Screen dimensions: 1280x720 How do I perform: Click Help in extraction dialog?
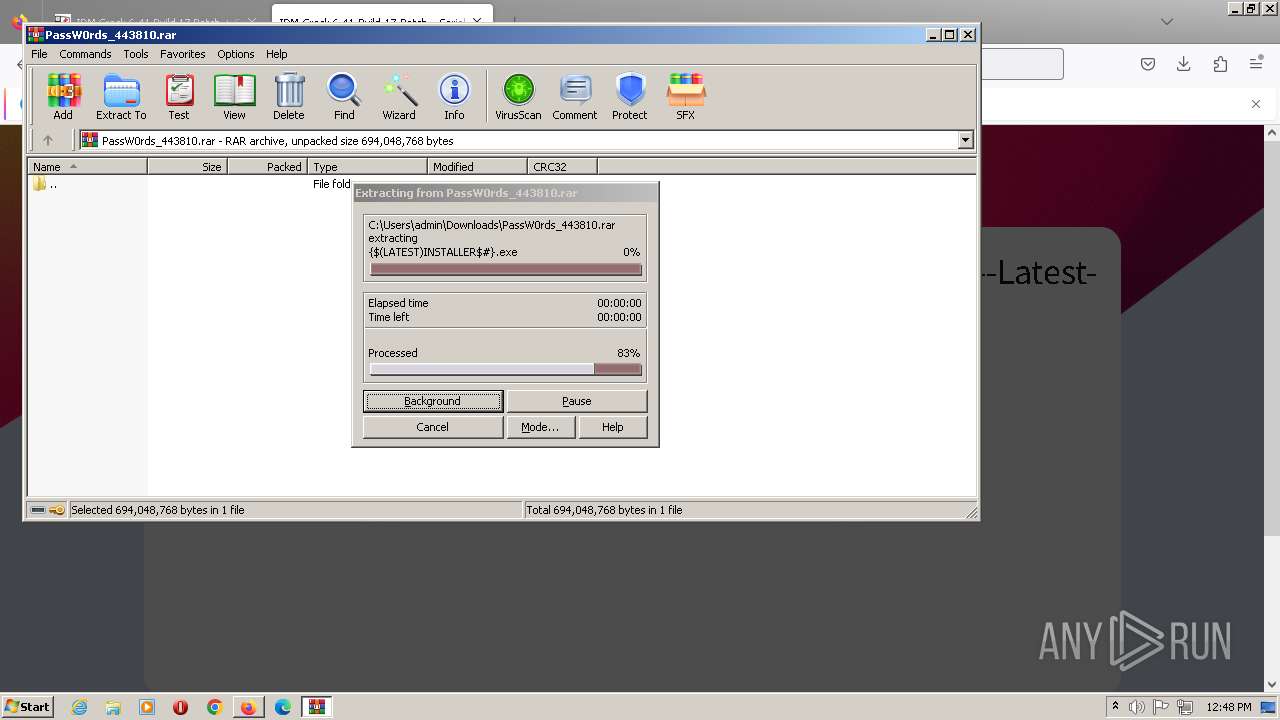[x=613, y=427]
